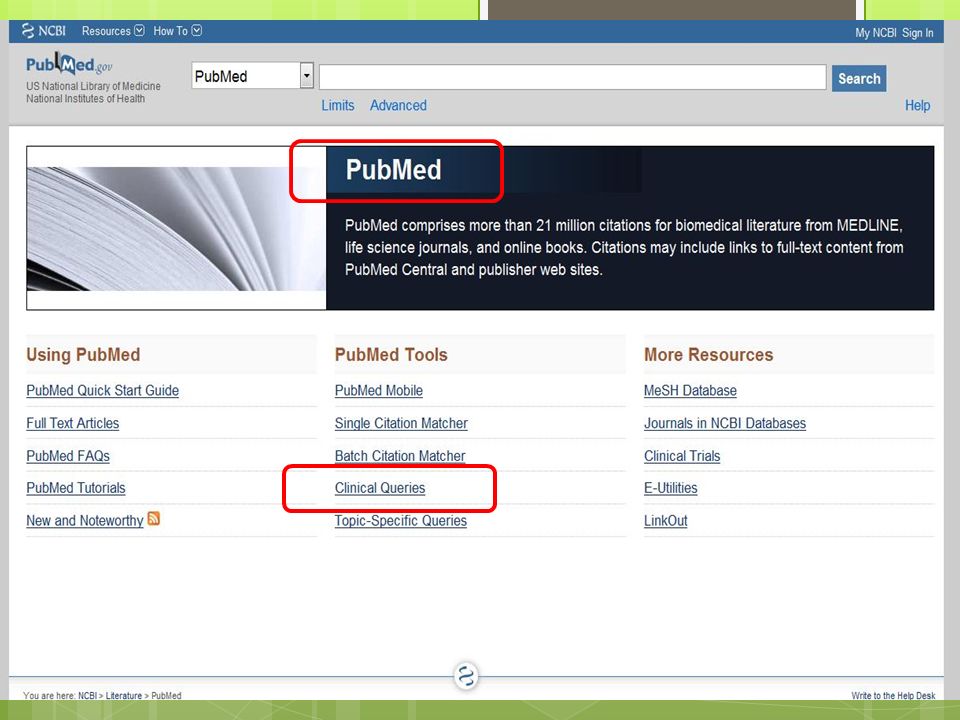Click the PubMed Tools heading

[x=391, y=354]
